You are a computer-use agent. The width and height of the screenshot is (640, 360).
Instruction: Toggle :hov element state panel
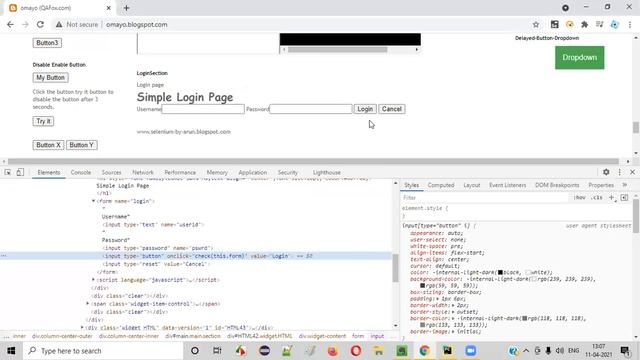(580, 198)
